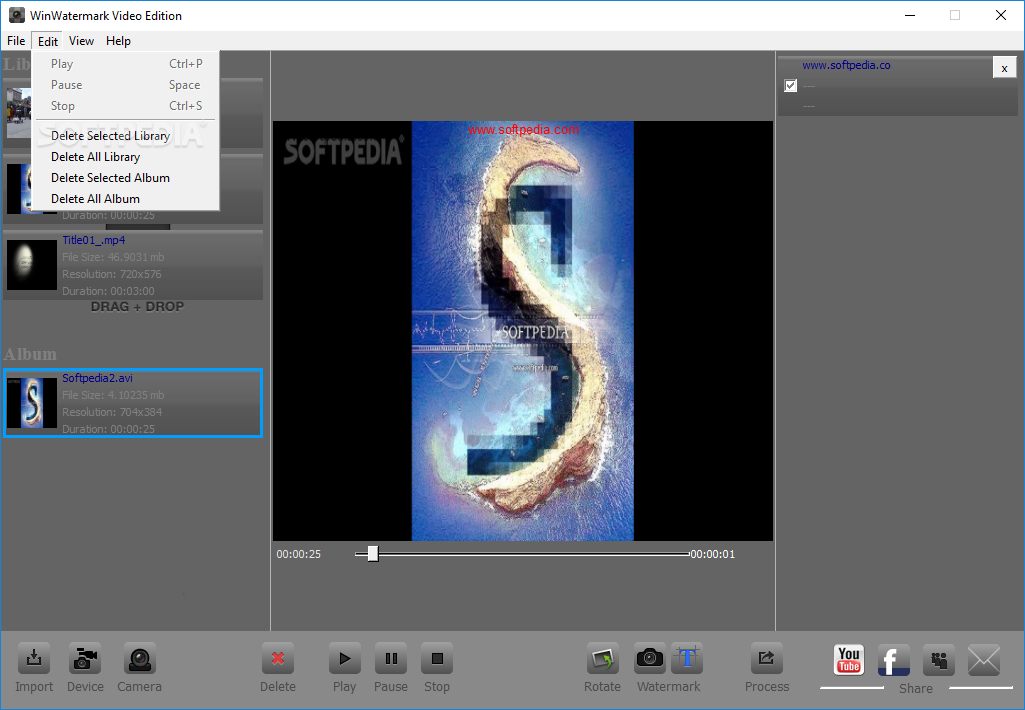Click the Softpedia2.avi file name in Album
Screen dimensions: 1025x710
pos(97,378)
